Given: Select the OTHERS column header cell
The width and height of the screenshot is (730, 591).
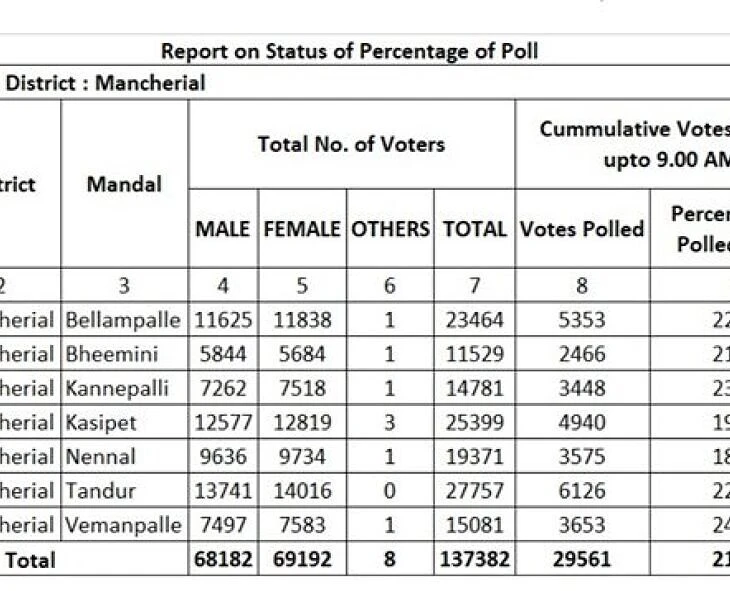Looking at the screenshot, I should point(390,228).
